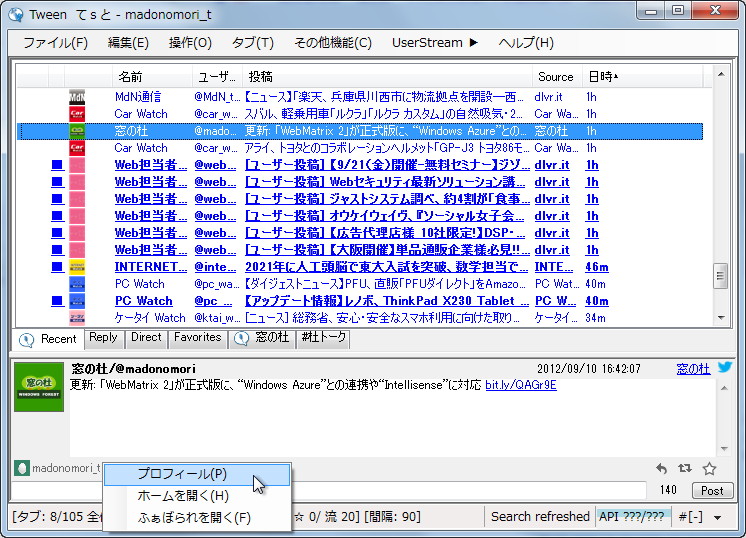The height and width of the screenshot is (538, 746).
Task: Switch to the Favorites tab
Action: tap(197, 338)
